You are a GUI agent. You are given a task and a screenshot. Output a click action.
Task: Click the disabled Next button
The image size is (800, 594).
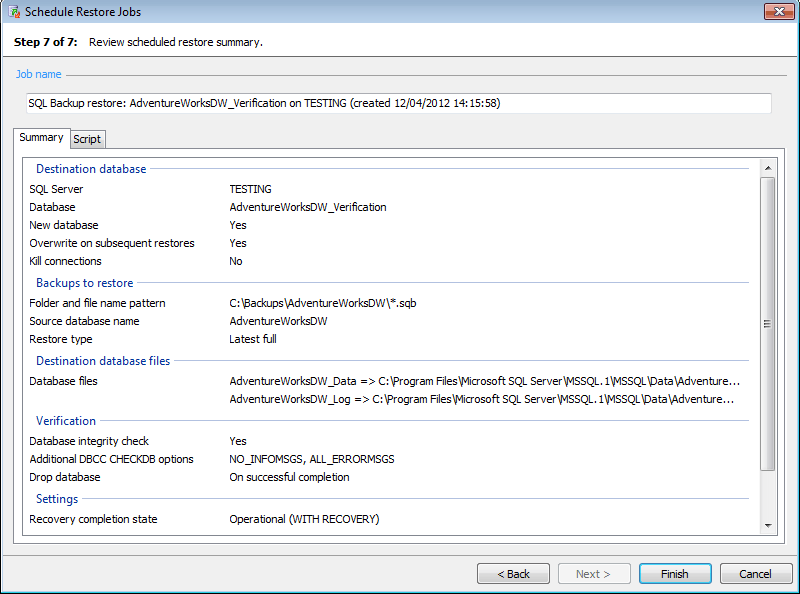[x=594, y=573]
